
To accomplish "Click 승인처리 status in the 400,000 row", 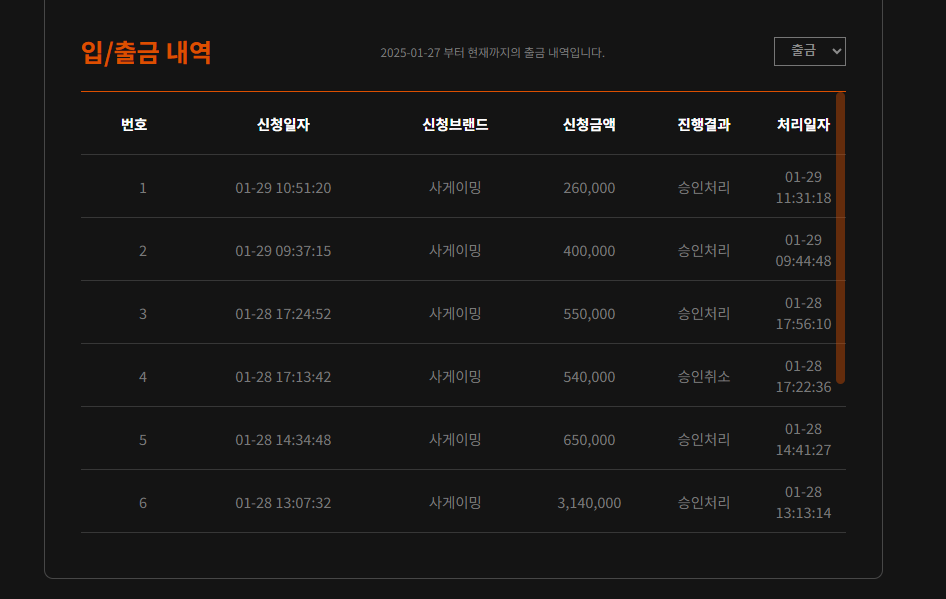I will (703, 250).
